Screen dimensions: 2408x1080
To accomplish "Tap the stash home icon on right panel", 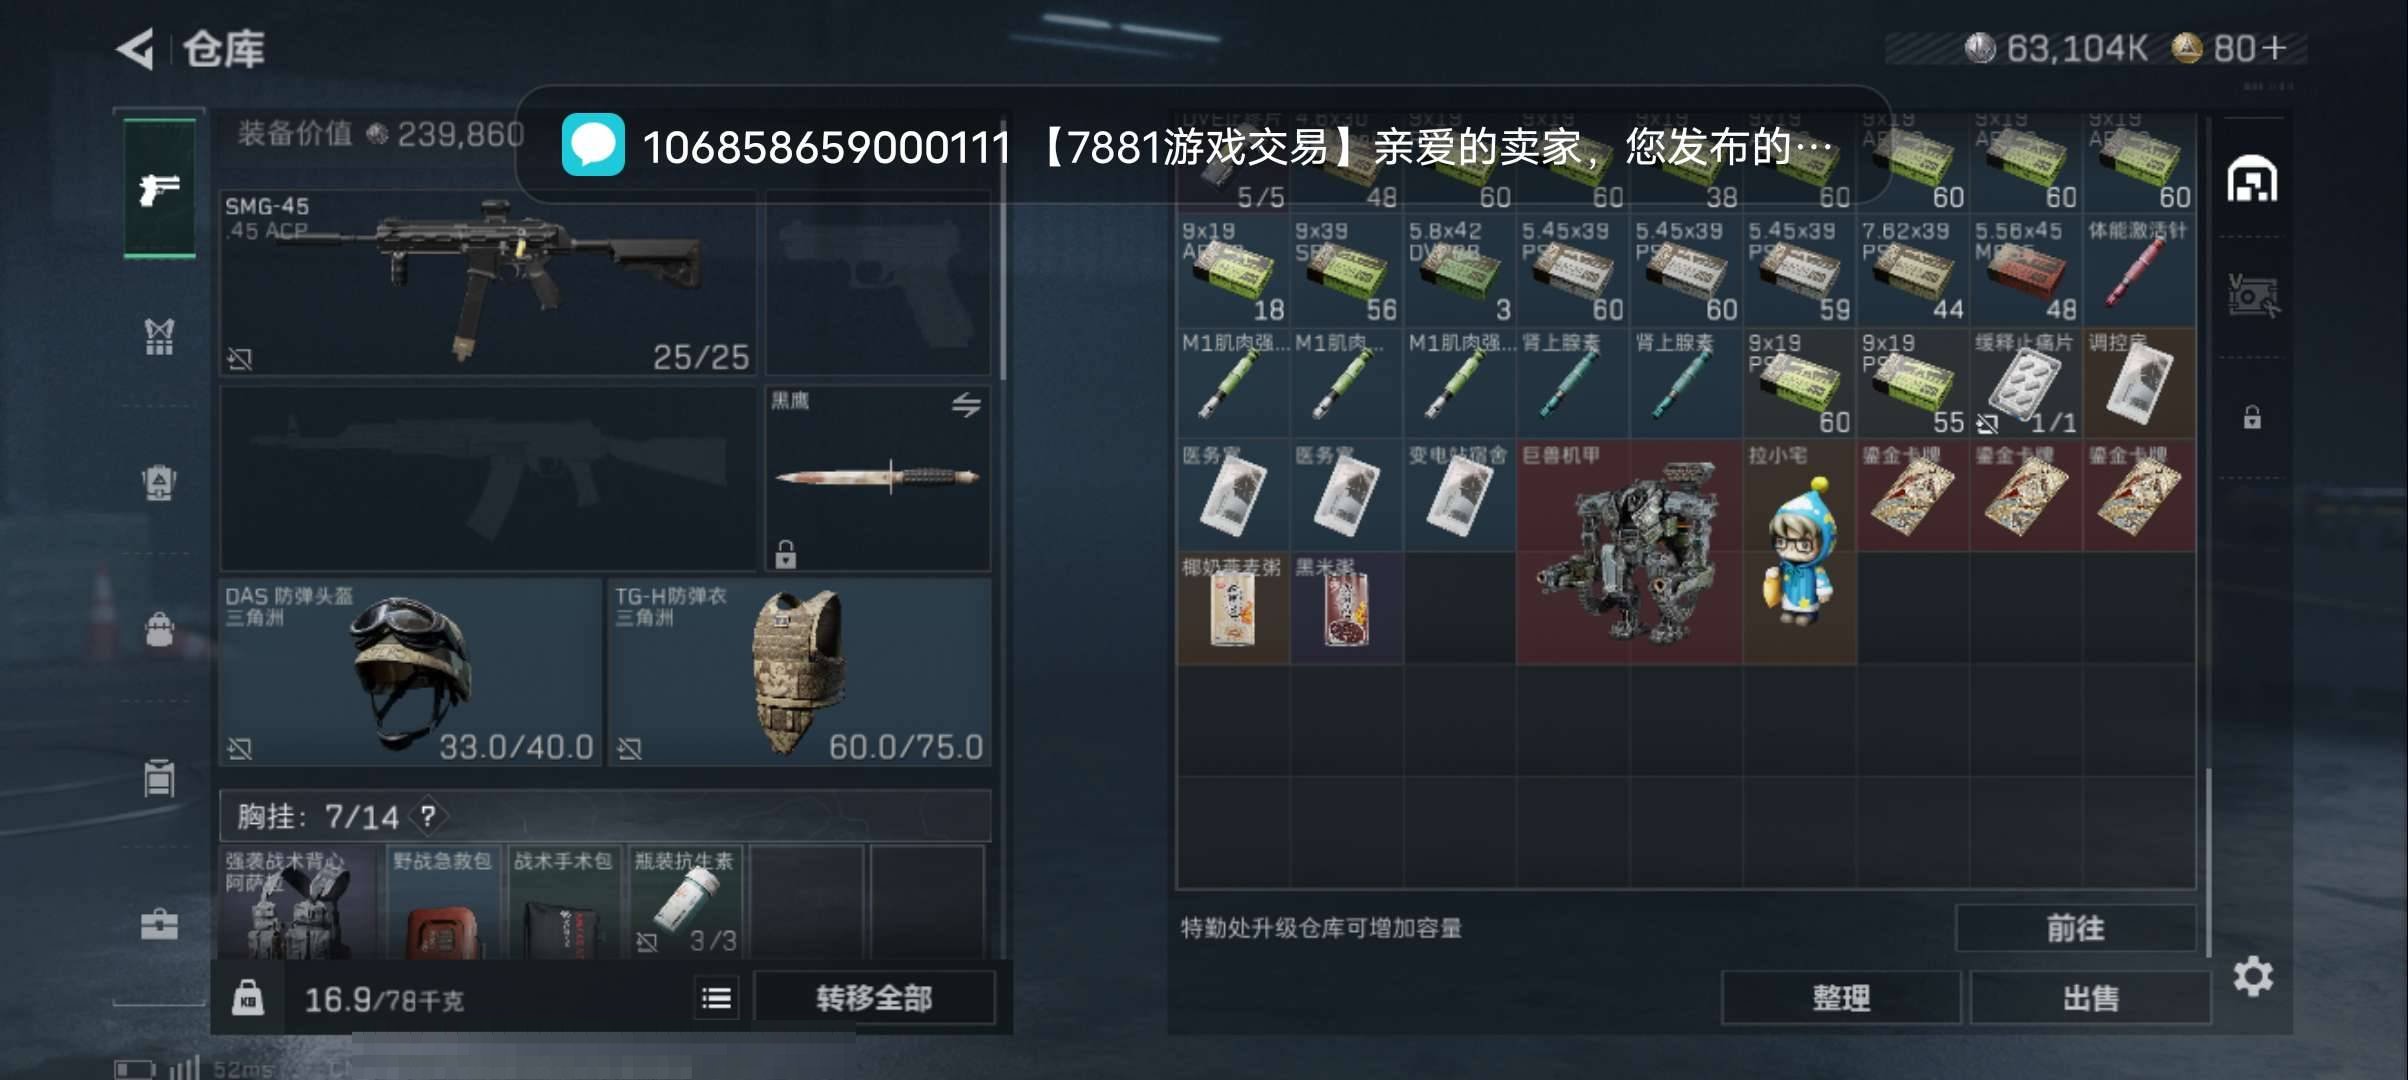I will click(2252, 180).
